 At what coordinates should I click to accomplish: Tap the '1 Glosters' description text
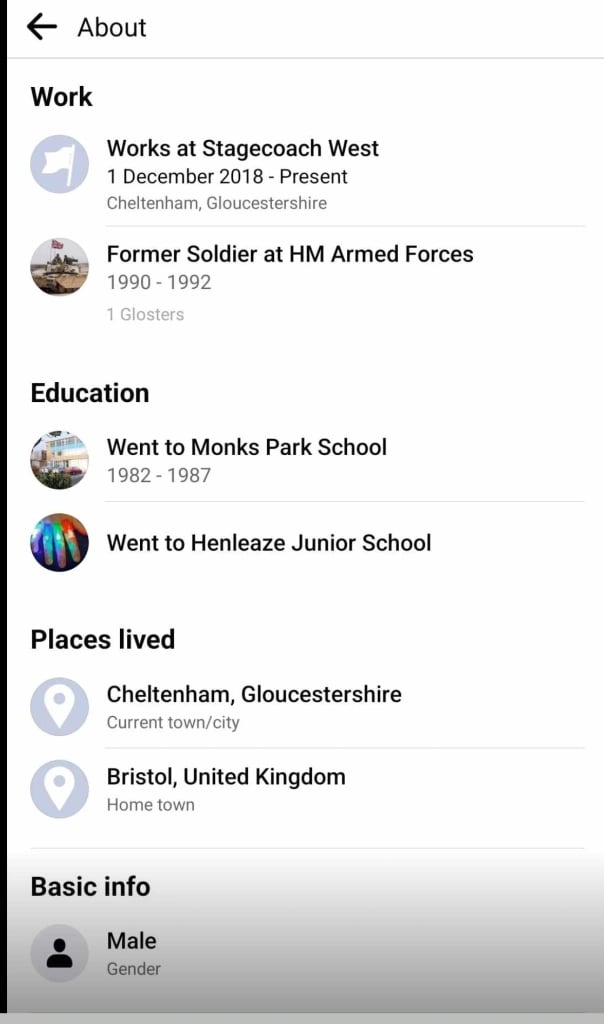(x=146, y=314)
